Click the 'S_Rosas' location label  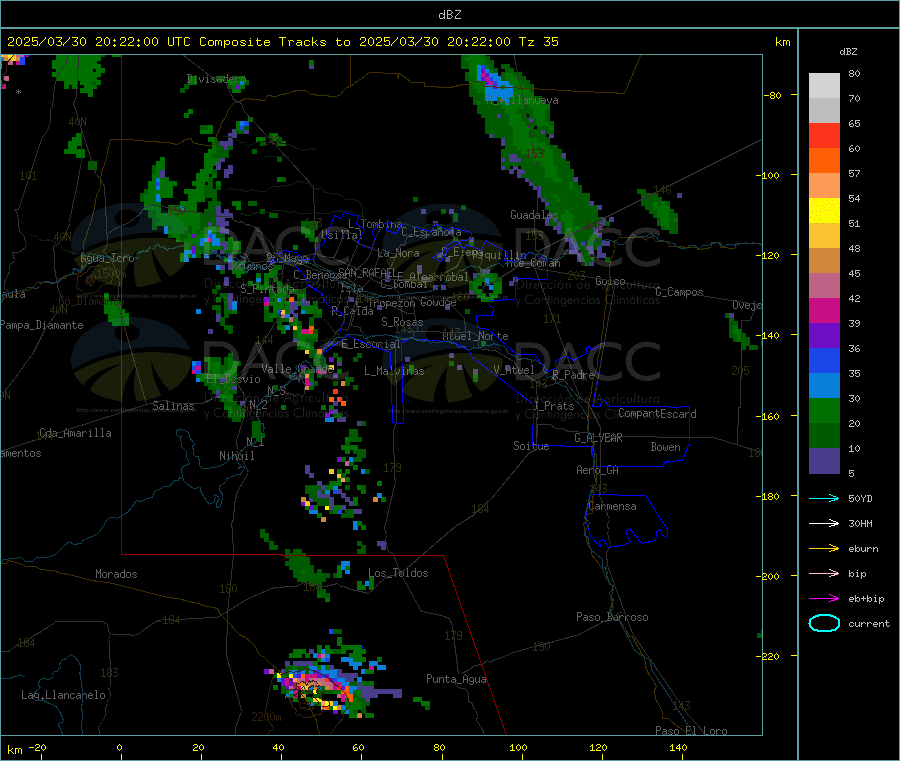point(402,322)
